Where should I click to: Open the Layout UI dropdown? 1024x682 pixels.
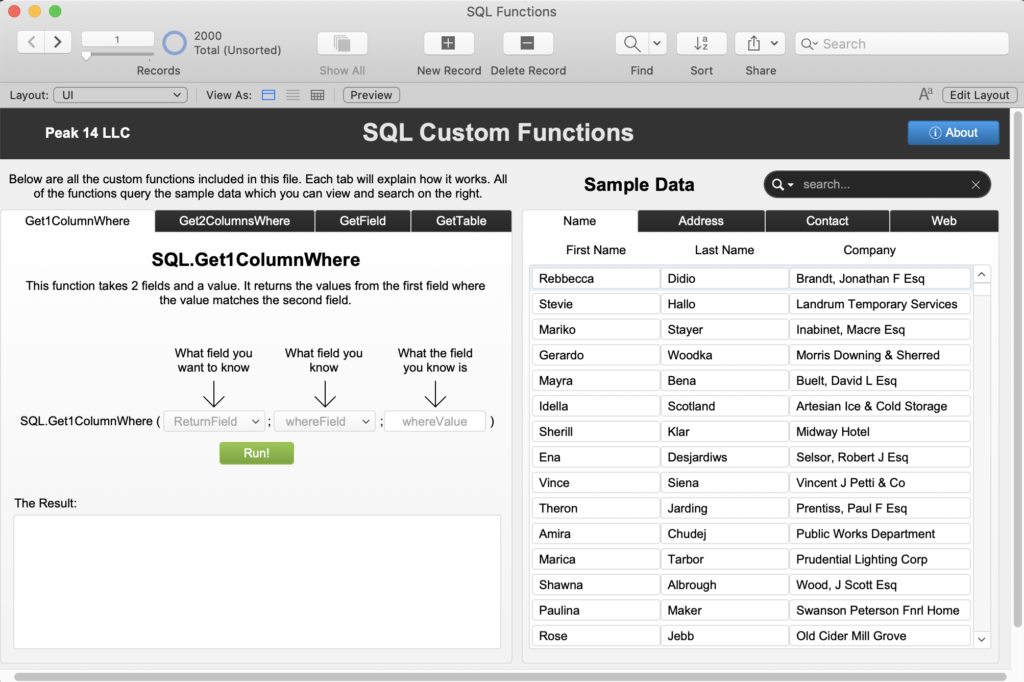point(120,95)
